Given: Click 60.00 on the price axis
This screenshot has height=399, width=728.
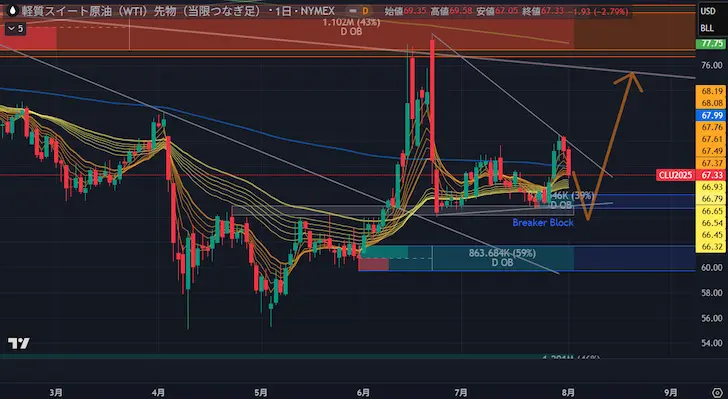Looking at the screenshot, I should 712,268.
